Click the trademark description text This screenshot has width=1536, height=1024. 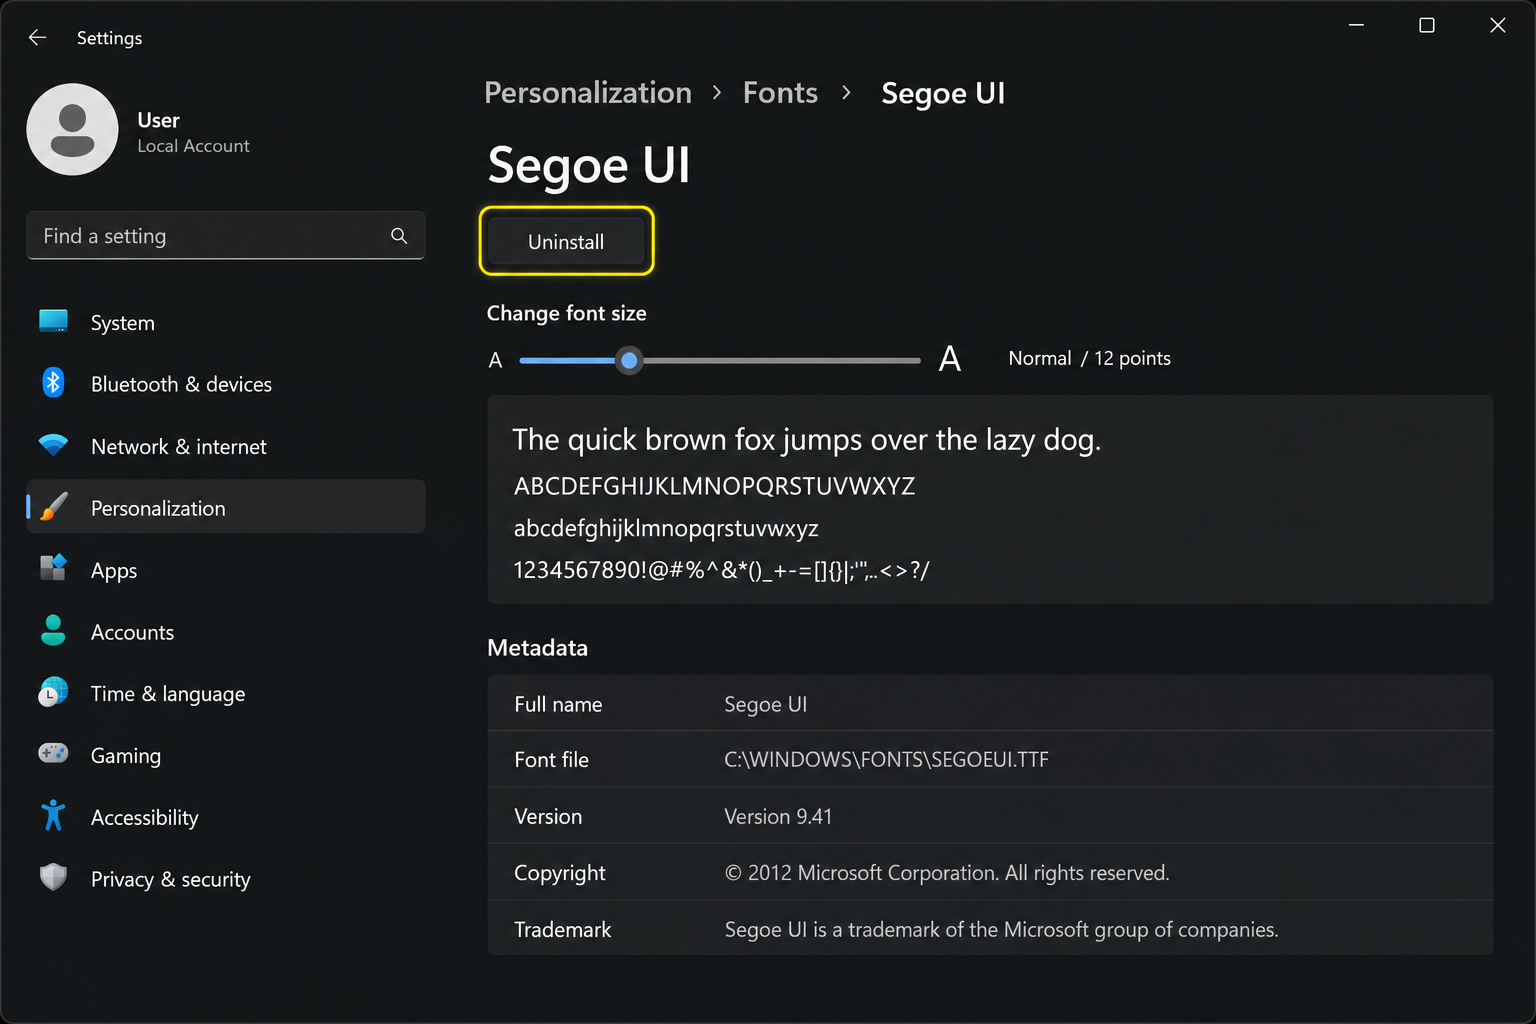pyautogui.click(x=1001, y=930)
